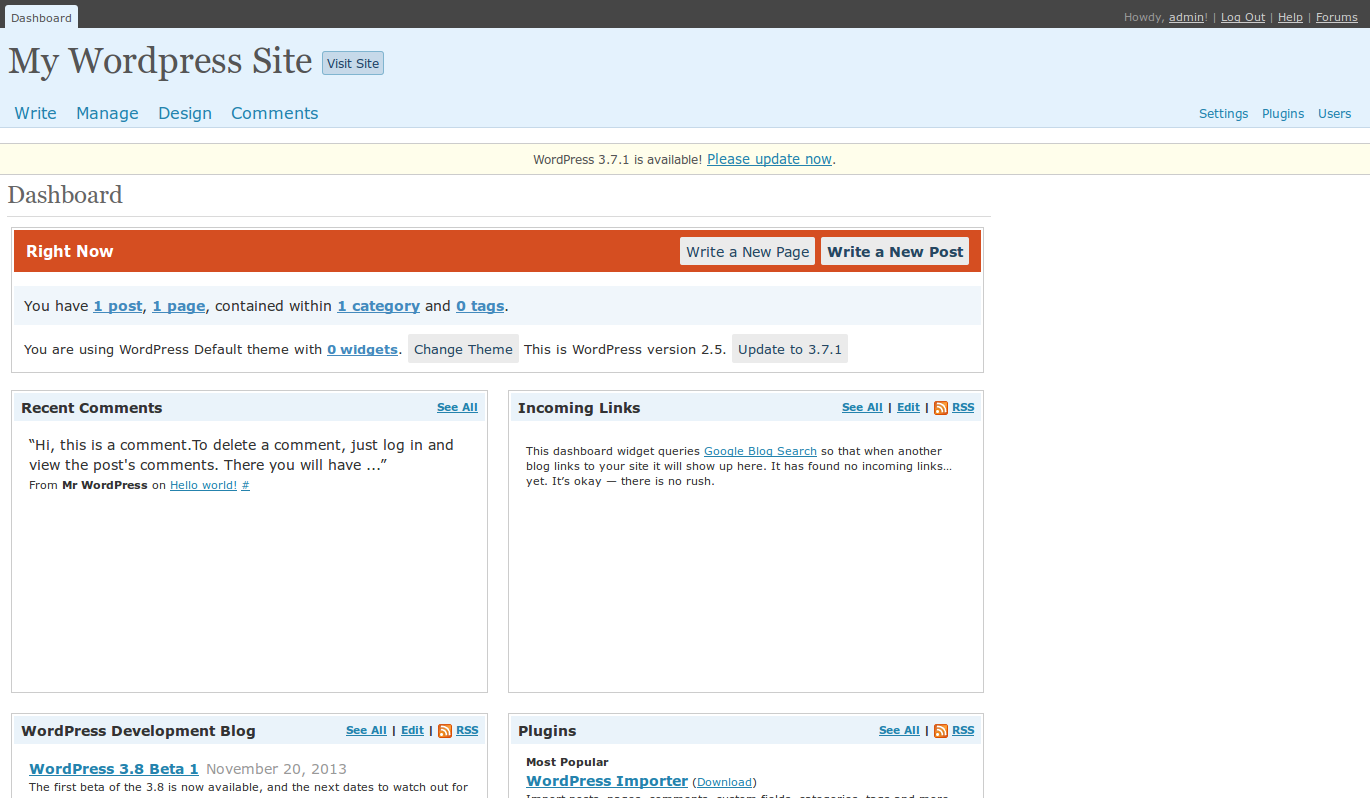Click the '1 page' link

(179, 306)
